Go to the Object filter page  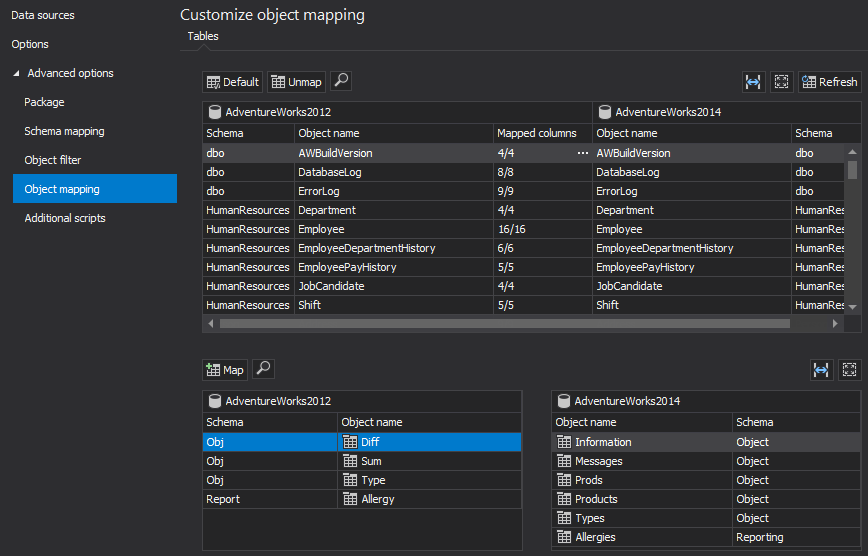tap(53, 160)
